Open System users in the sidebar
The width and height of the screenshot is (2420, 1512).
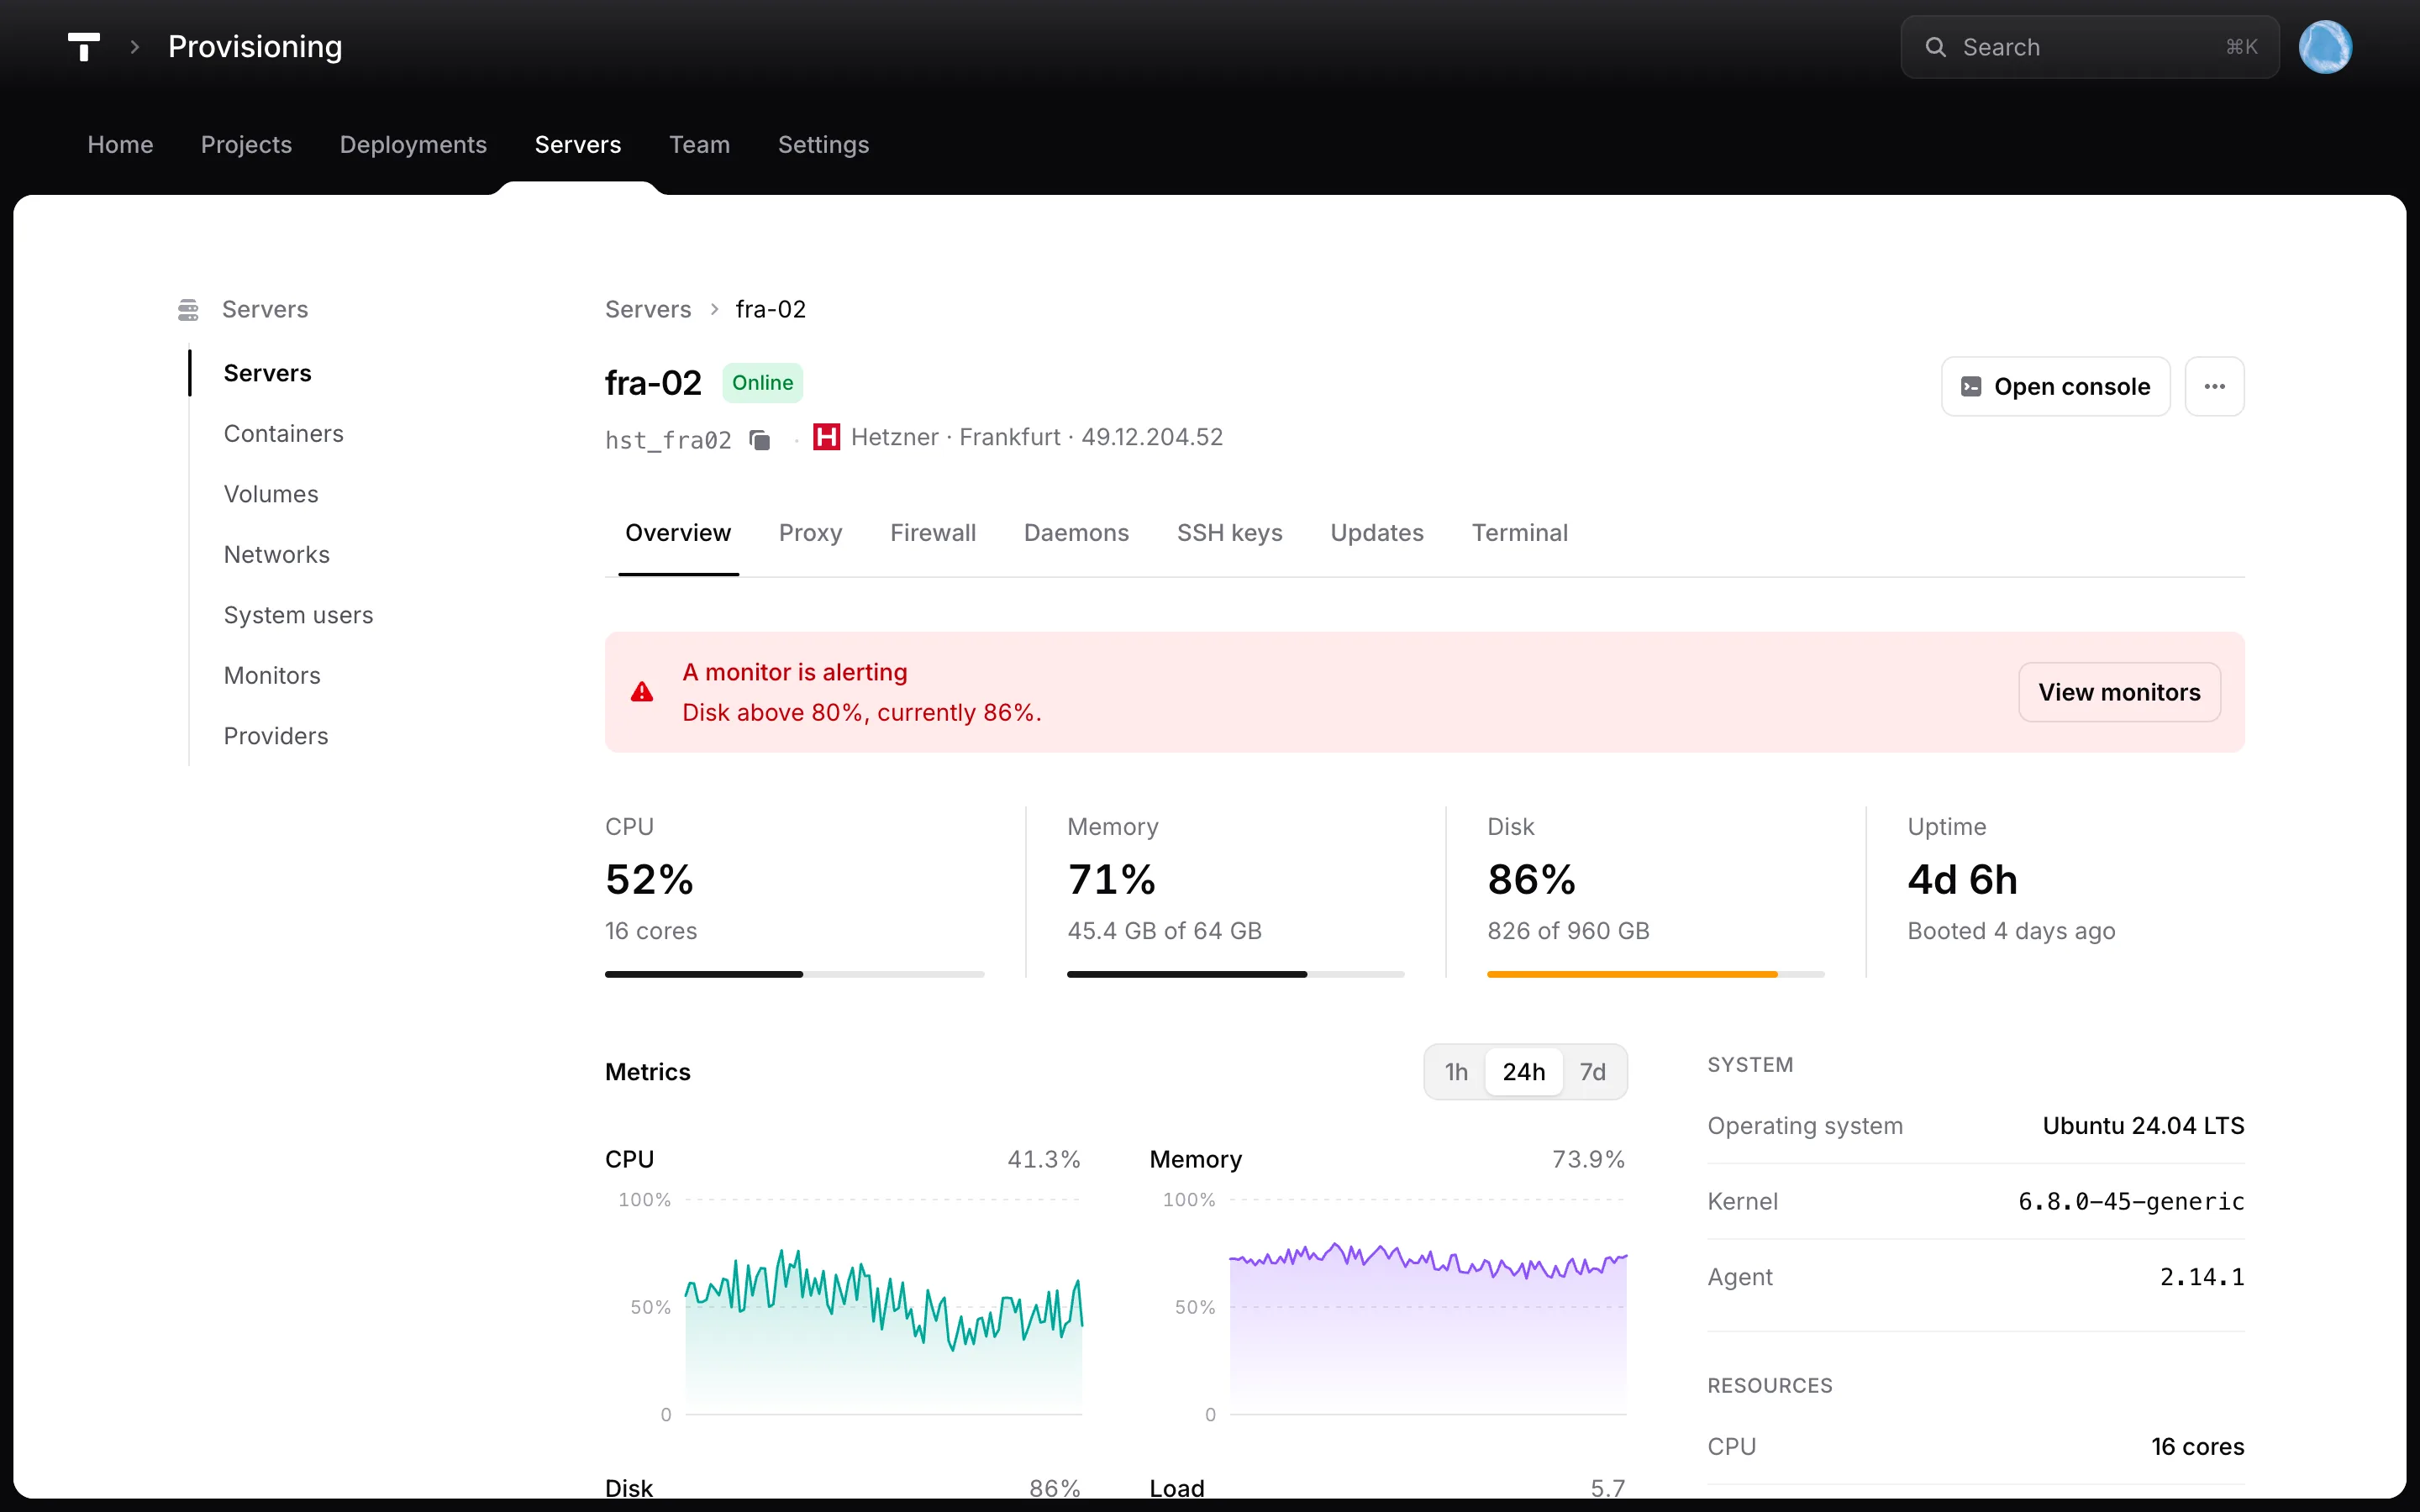[298, 615]
